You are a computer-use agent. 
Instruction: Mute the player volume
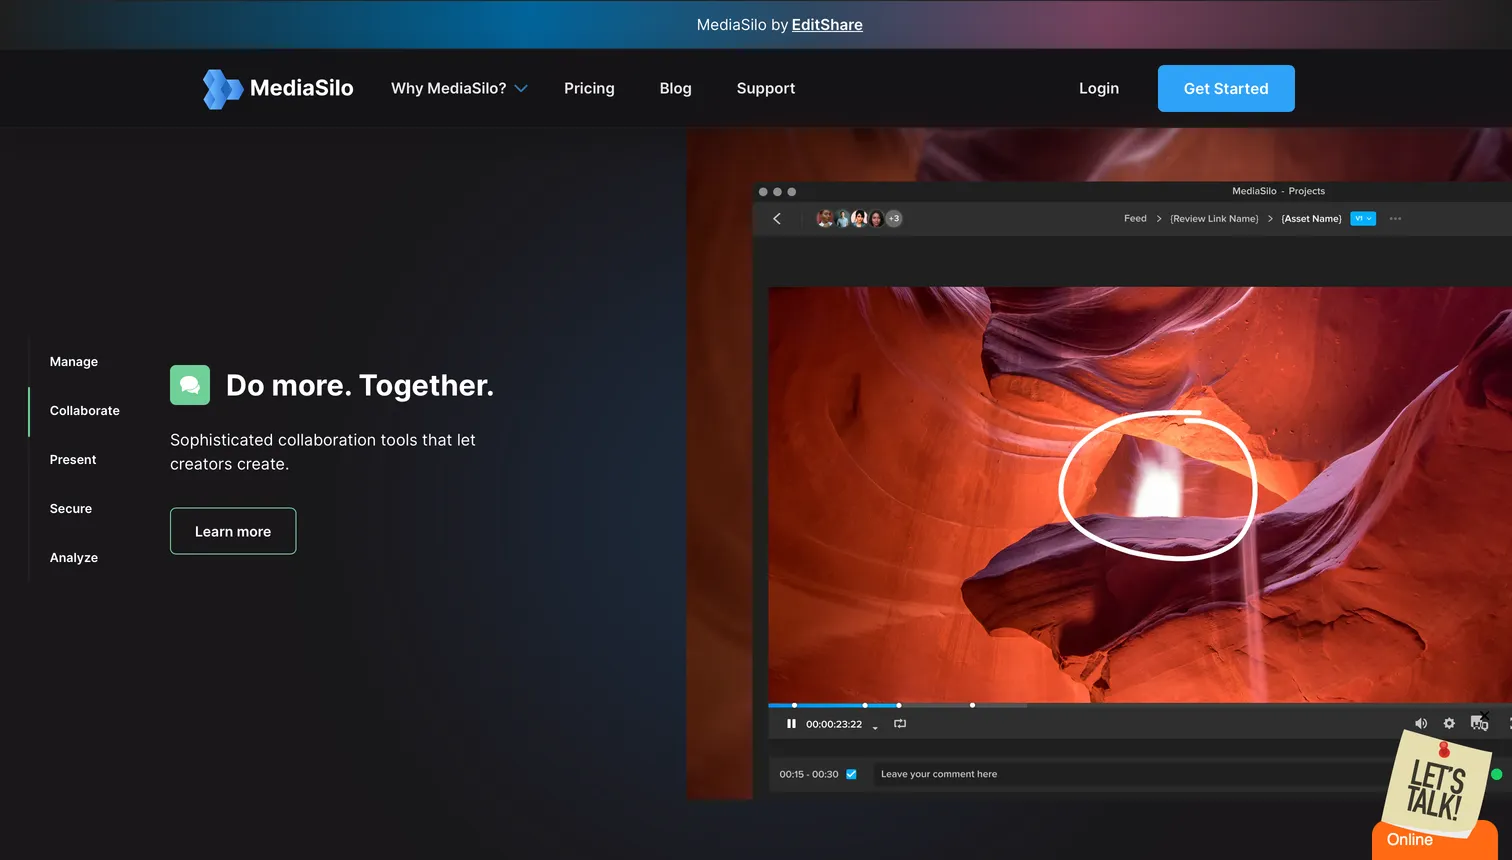pyautogui.click(x=1421, y=723)
